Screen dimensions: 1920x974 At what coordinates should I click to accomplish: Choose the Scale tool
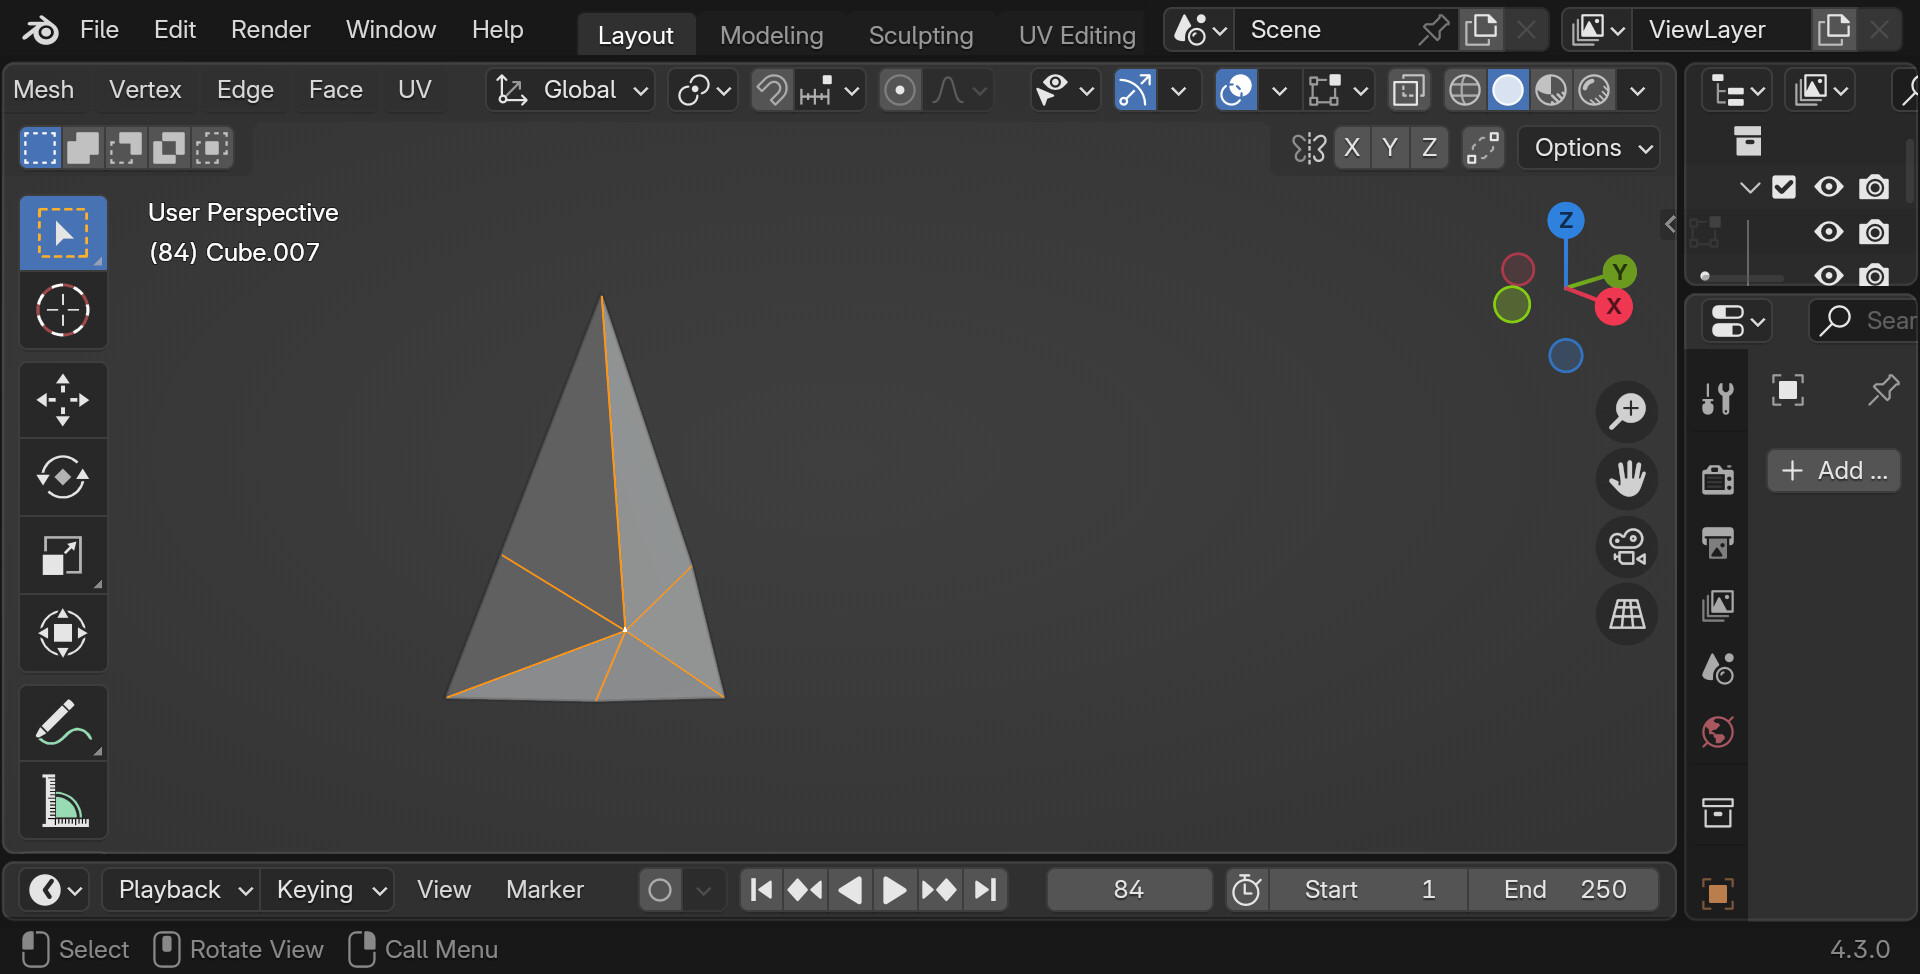pyautogui.click(x=63, y=556)
